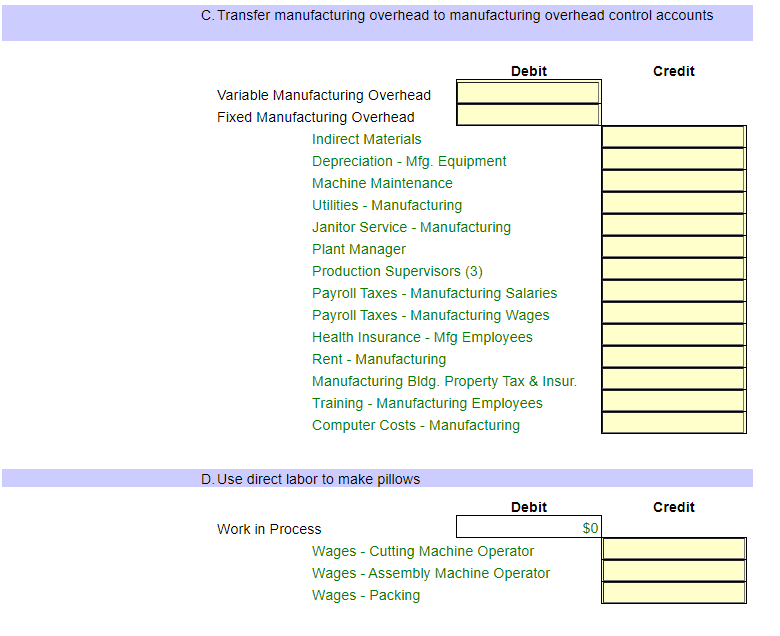Image resolution: width=780 pixels, height=636 pixels.
Task: Click Training - Manufacturing Employees credit field
Action: coord(674,401)
